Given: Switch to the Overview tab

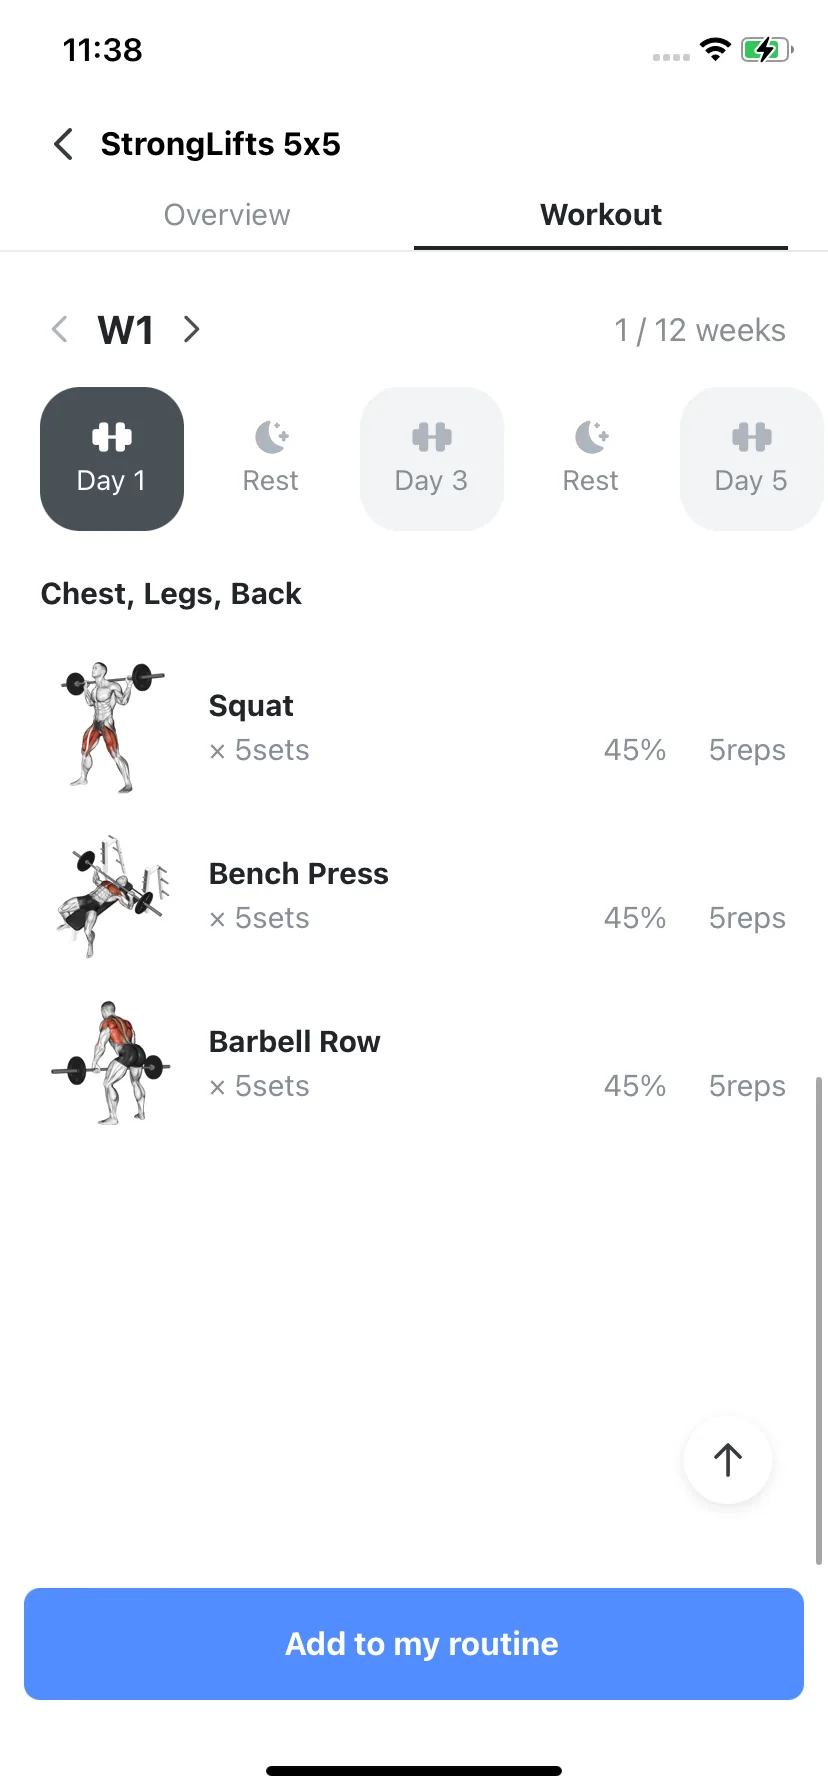Looking at the screenshot, I should (227, 215).
